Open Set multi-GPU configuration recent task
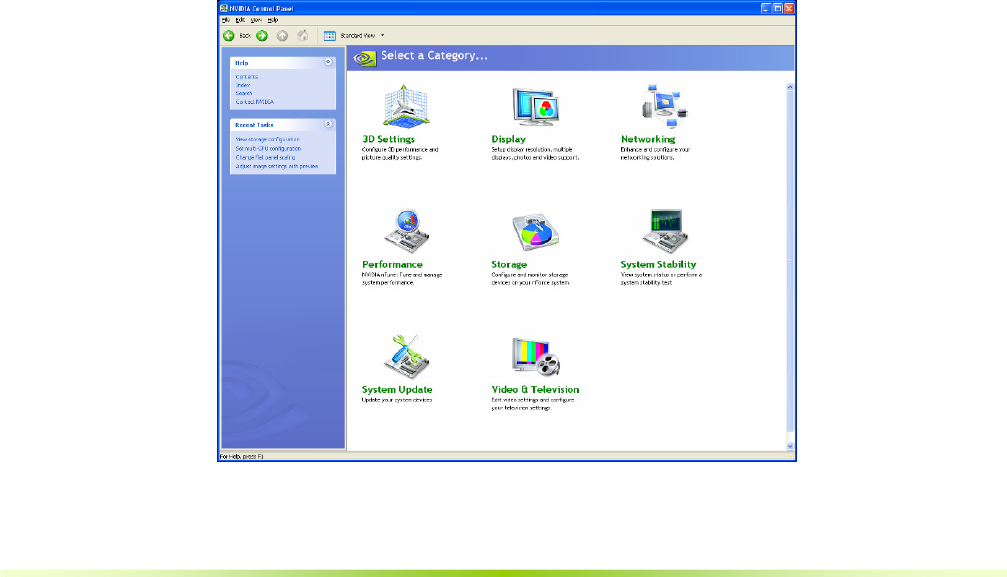 tap(268, 148)
